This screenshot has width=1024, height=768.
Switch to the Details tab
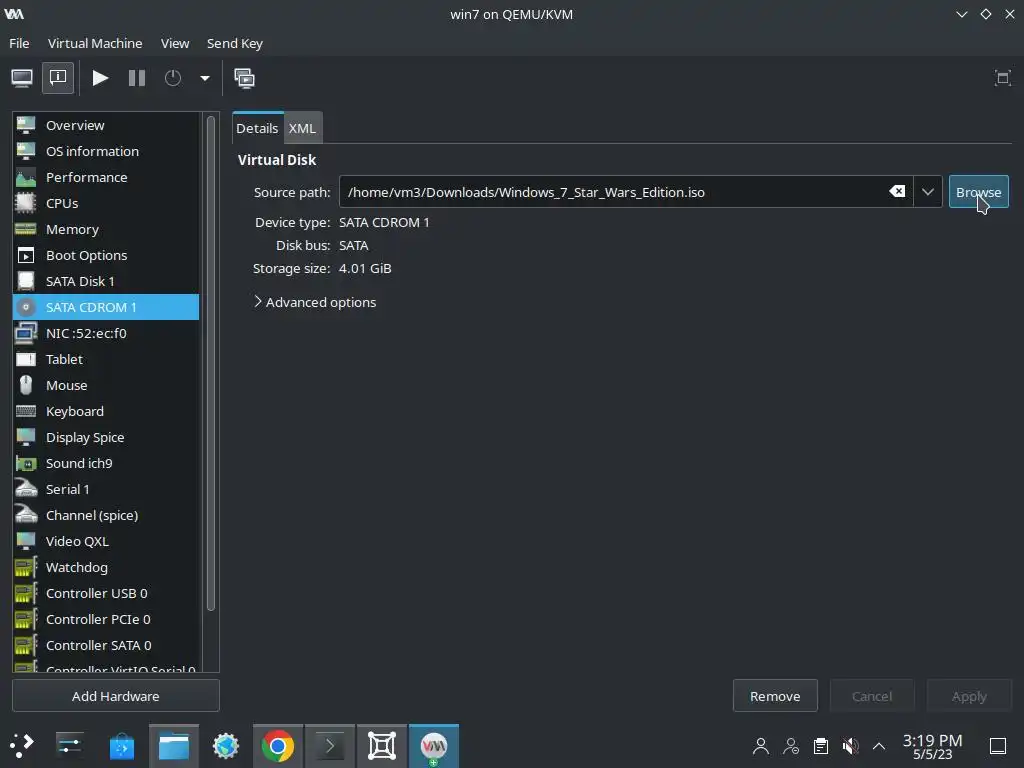[x=257, y=128]
